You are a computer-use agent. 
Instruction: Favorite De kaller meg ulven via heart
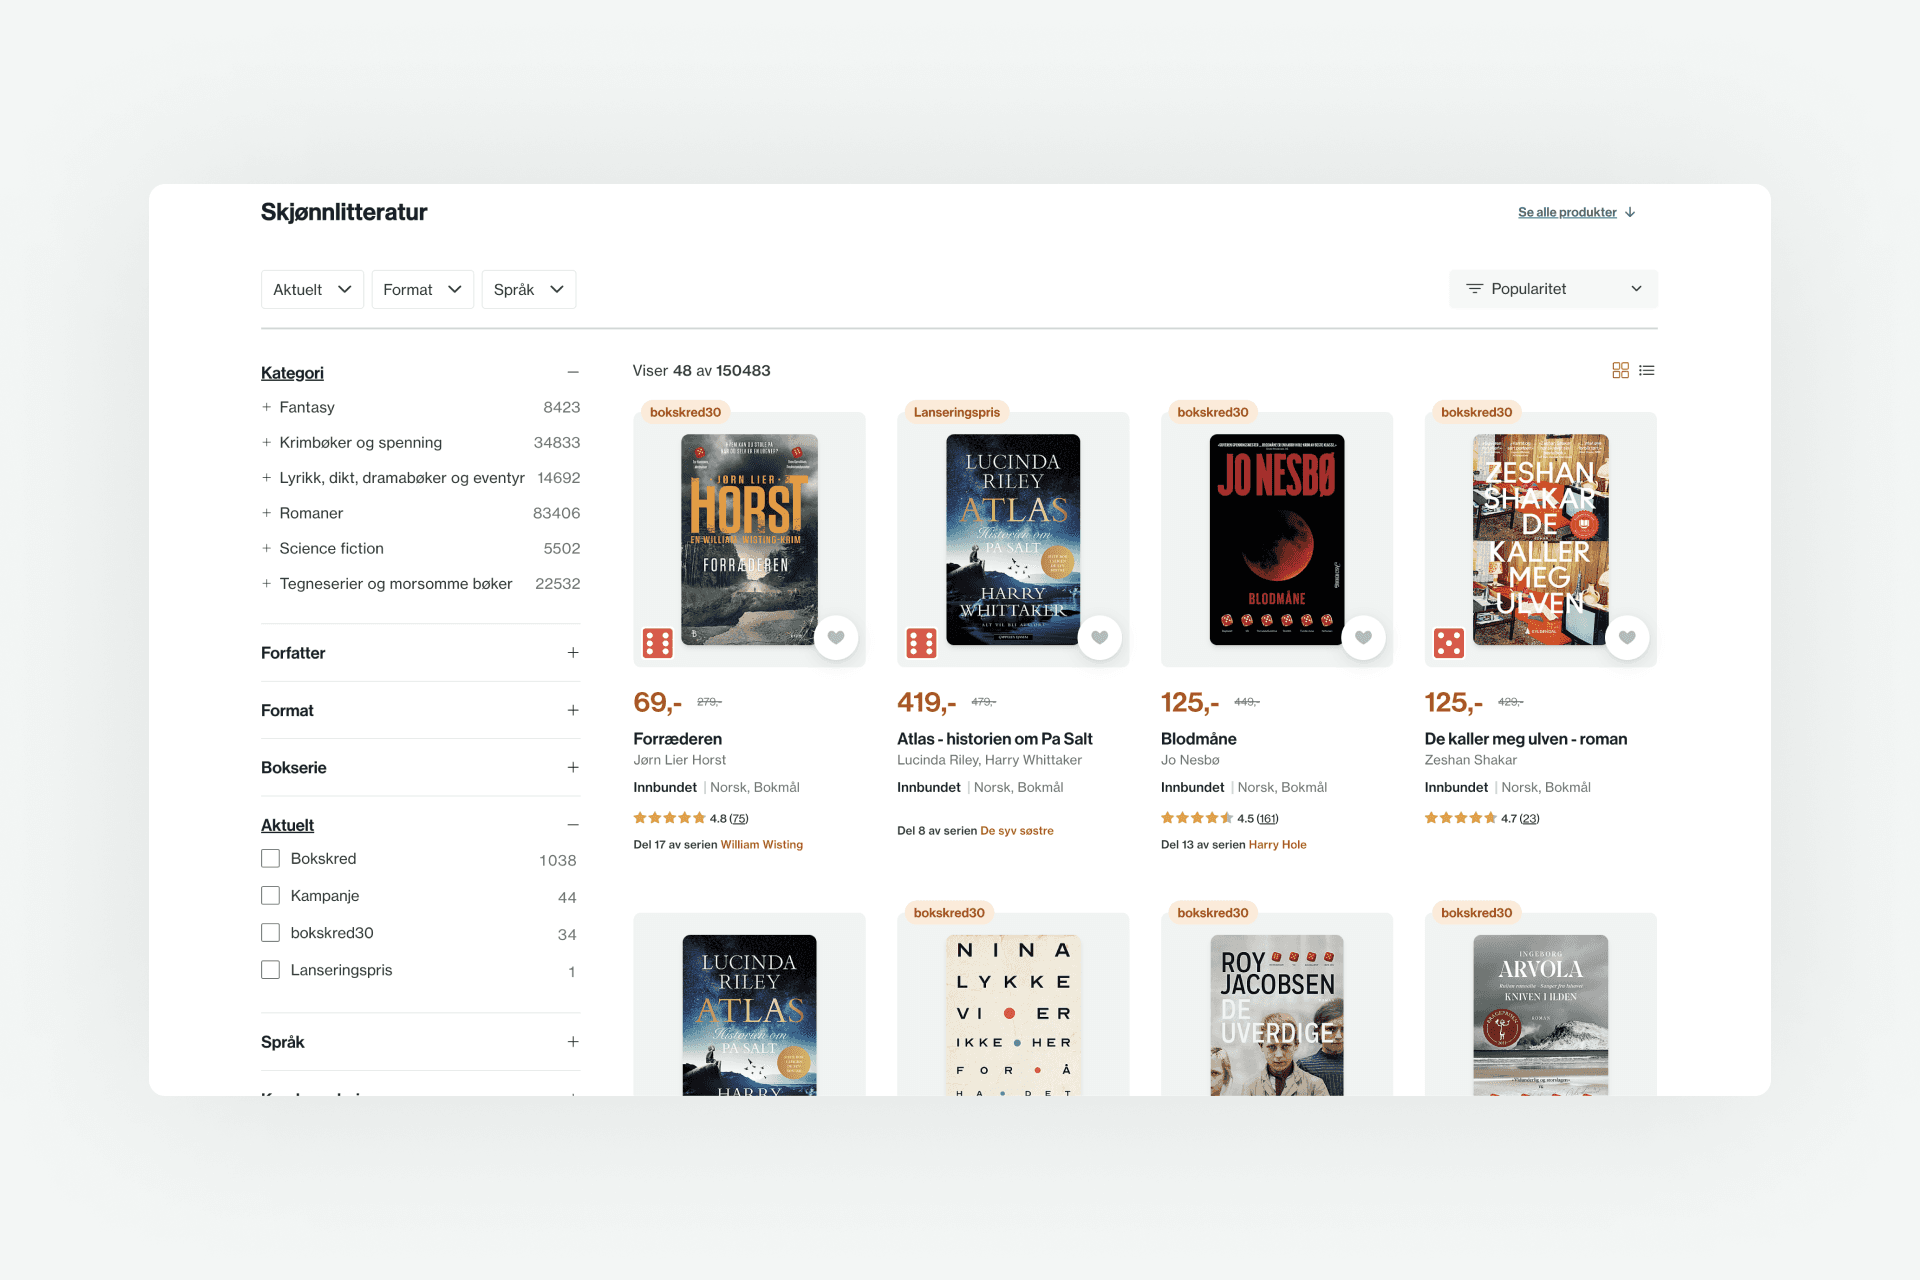pos(1628,637)
